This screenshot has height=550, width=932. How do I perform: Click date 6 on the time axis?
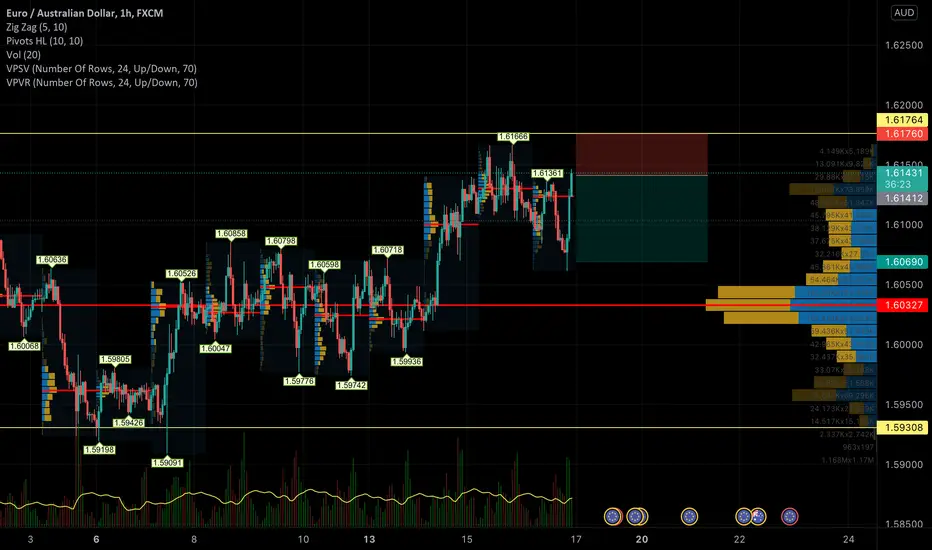point(96,539)
